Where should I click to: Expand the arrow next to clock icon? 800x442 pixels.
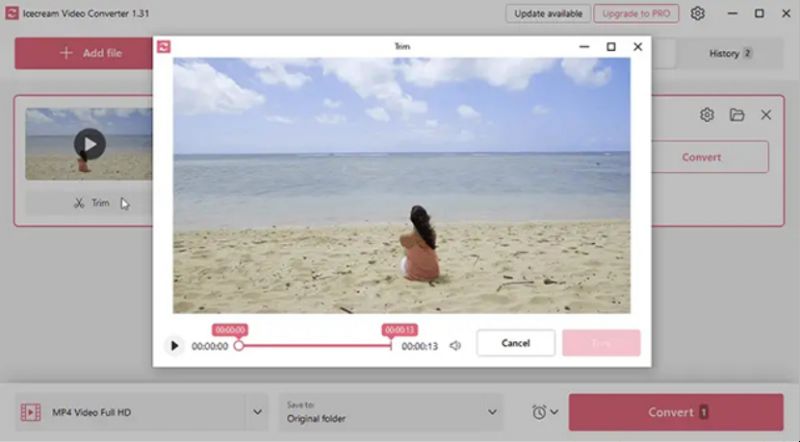point(554,412)
